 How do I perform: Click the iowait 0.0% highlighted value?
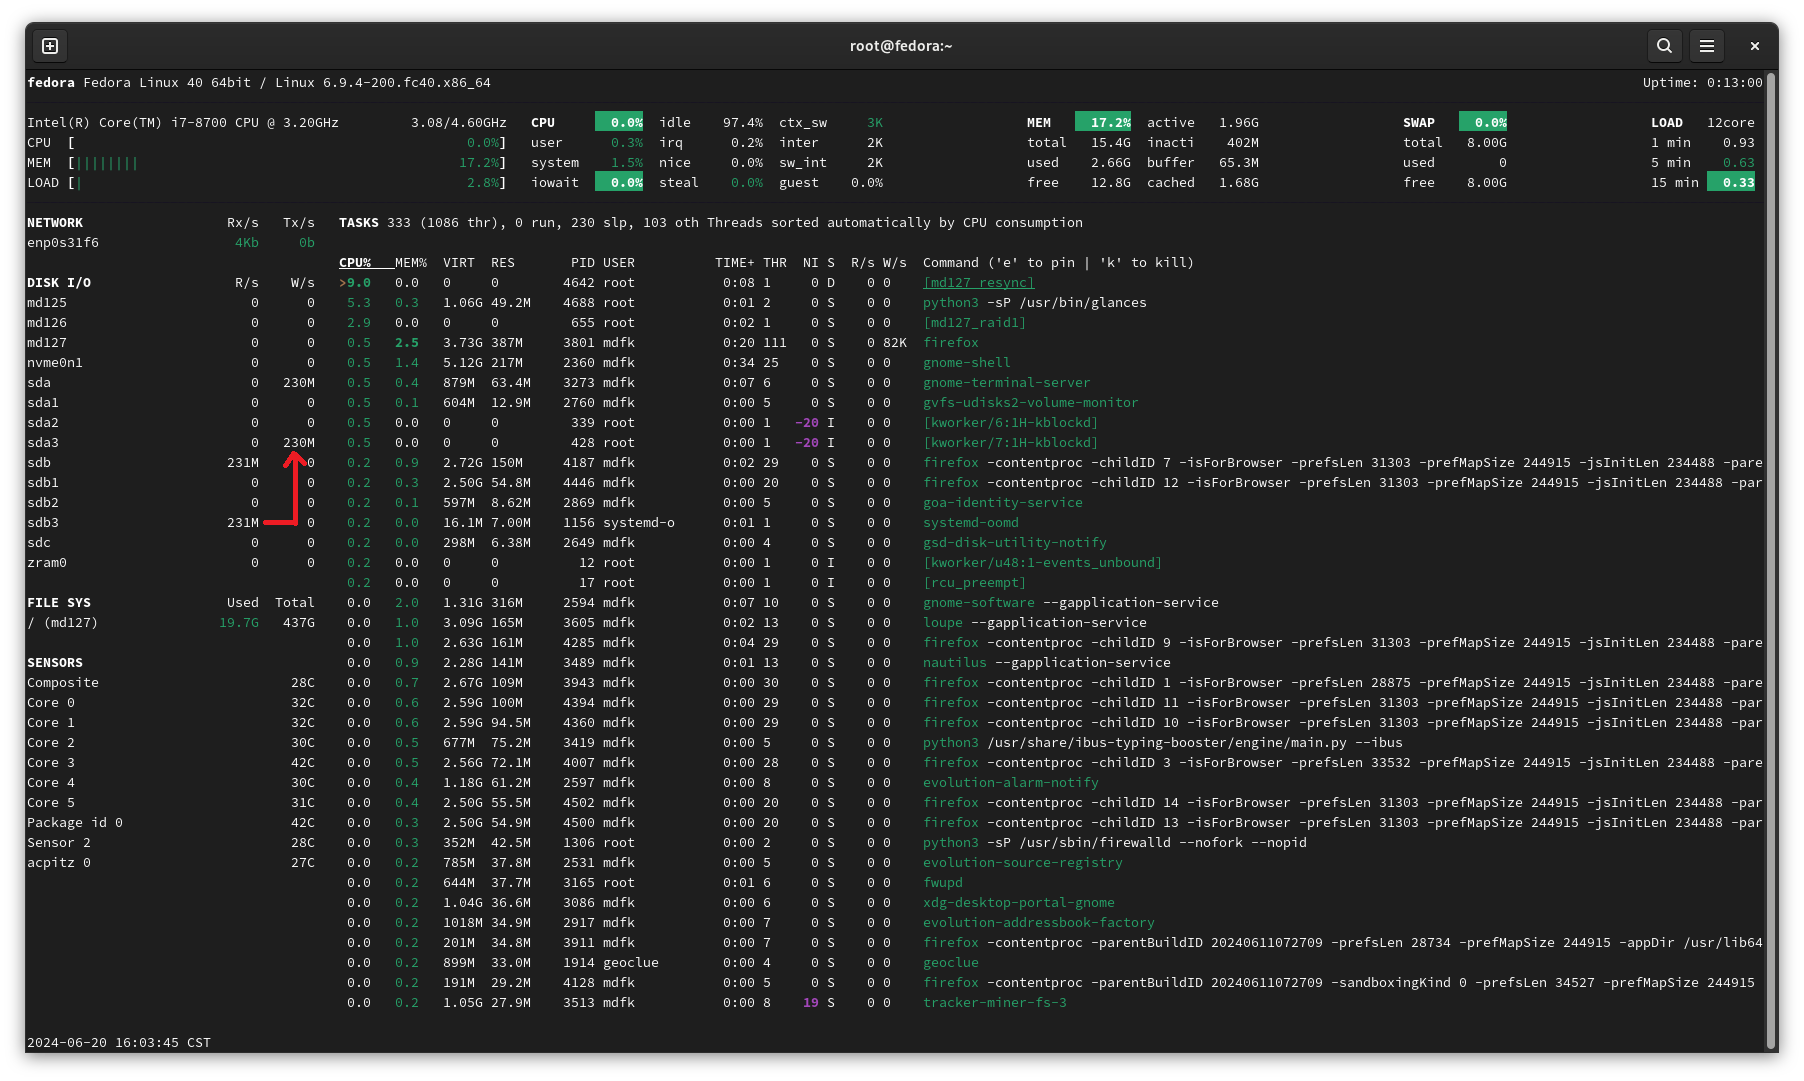[619, 182]
